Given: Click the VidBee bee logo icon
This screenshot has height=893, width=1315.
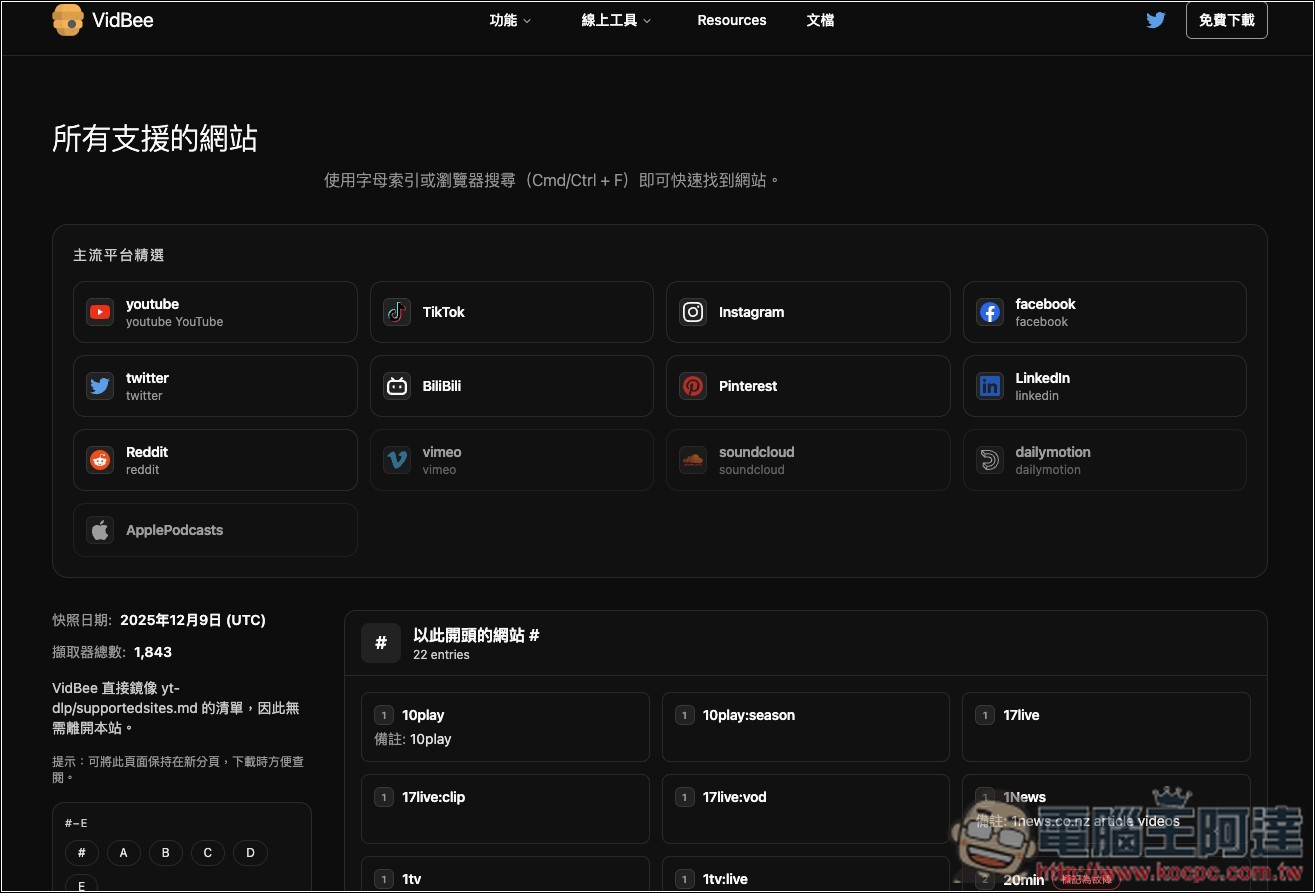Looking at the screenshot, I should [68, 20].
